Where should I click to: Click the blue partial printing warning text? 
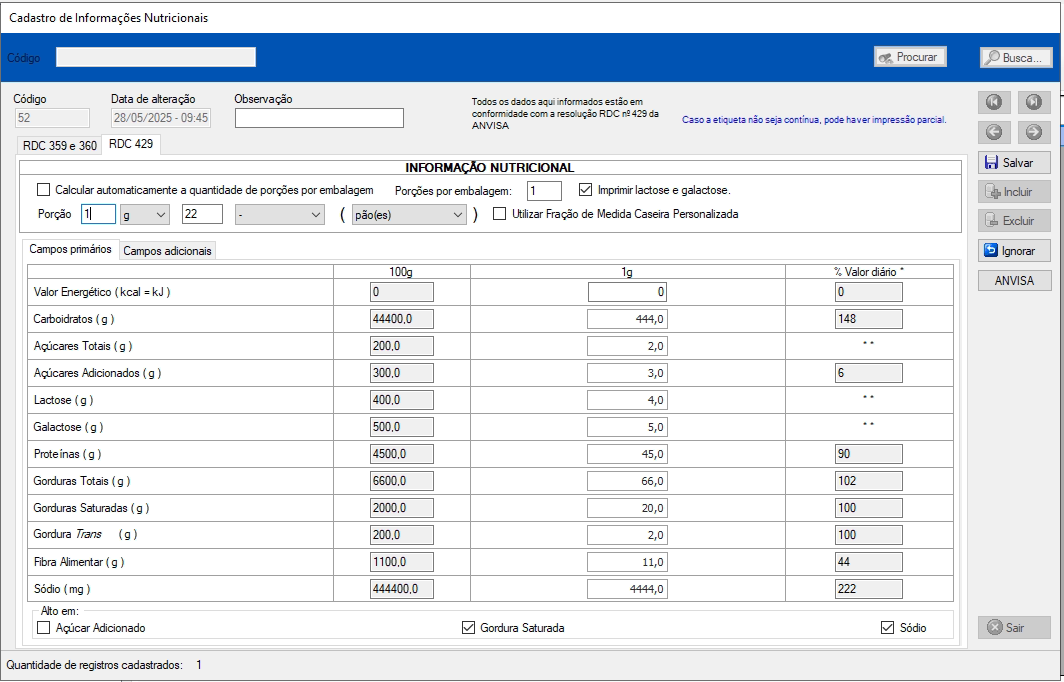coord(814,119)
